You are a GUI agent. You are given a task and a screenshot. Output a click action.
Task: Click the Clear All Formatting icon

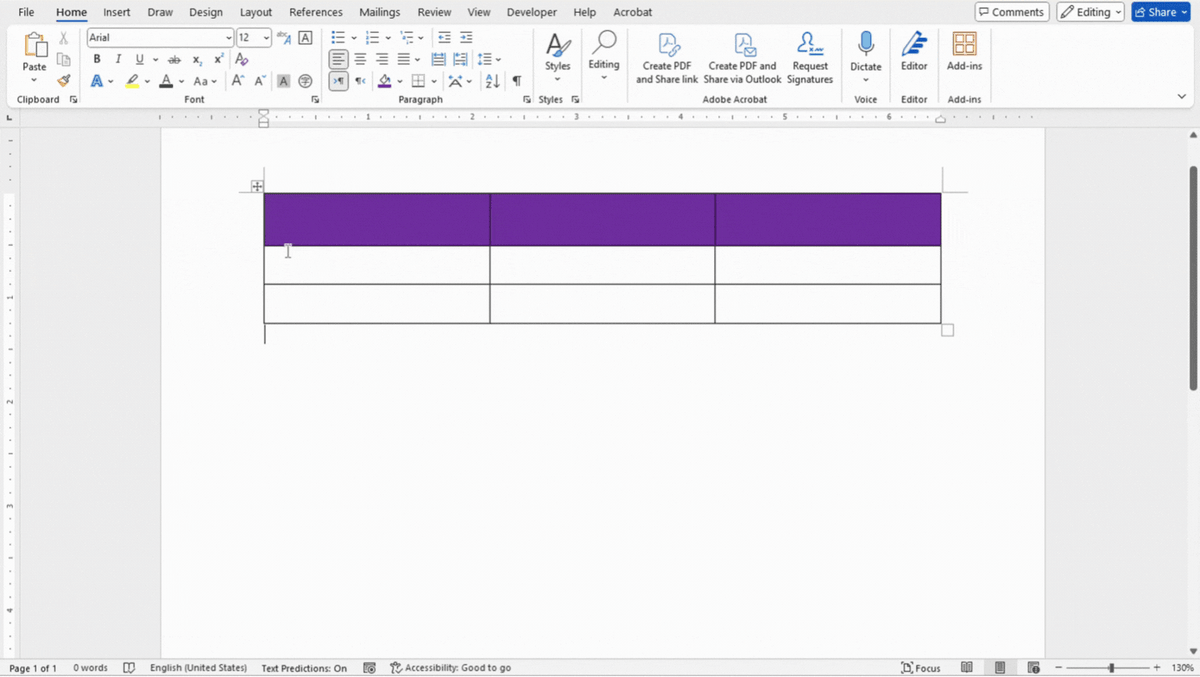[242, 59]
